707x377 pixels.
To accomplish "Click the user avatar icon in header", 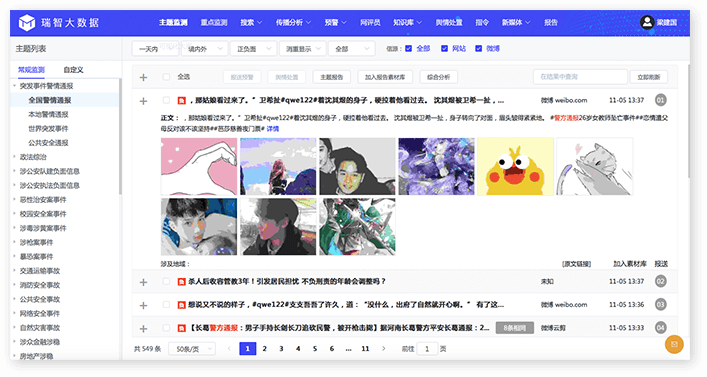I will [647, 22].
